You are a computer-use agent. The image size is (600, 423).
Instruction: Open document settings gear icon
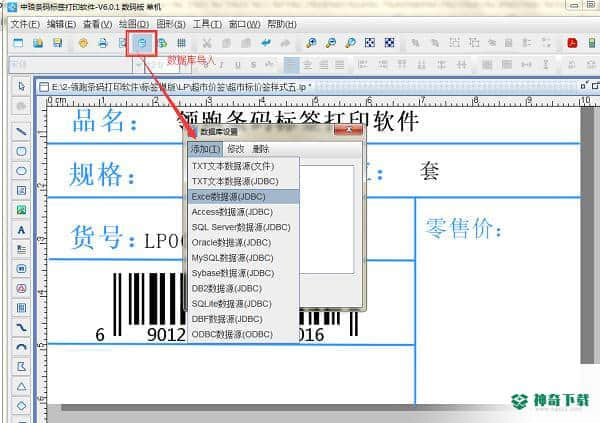(83, 43)
